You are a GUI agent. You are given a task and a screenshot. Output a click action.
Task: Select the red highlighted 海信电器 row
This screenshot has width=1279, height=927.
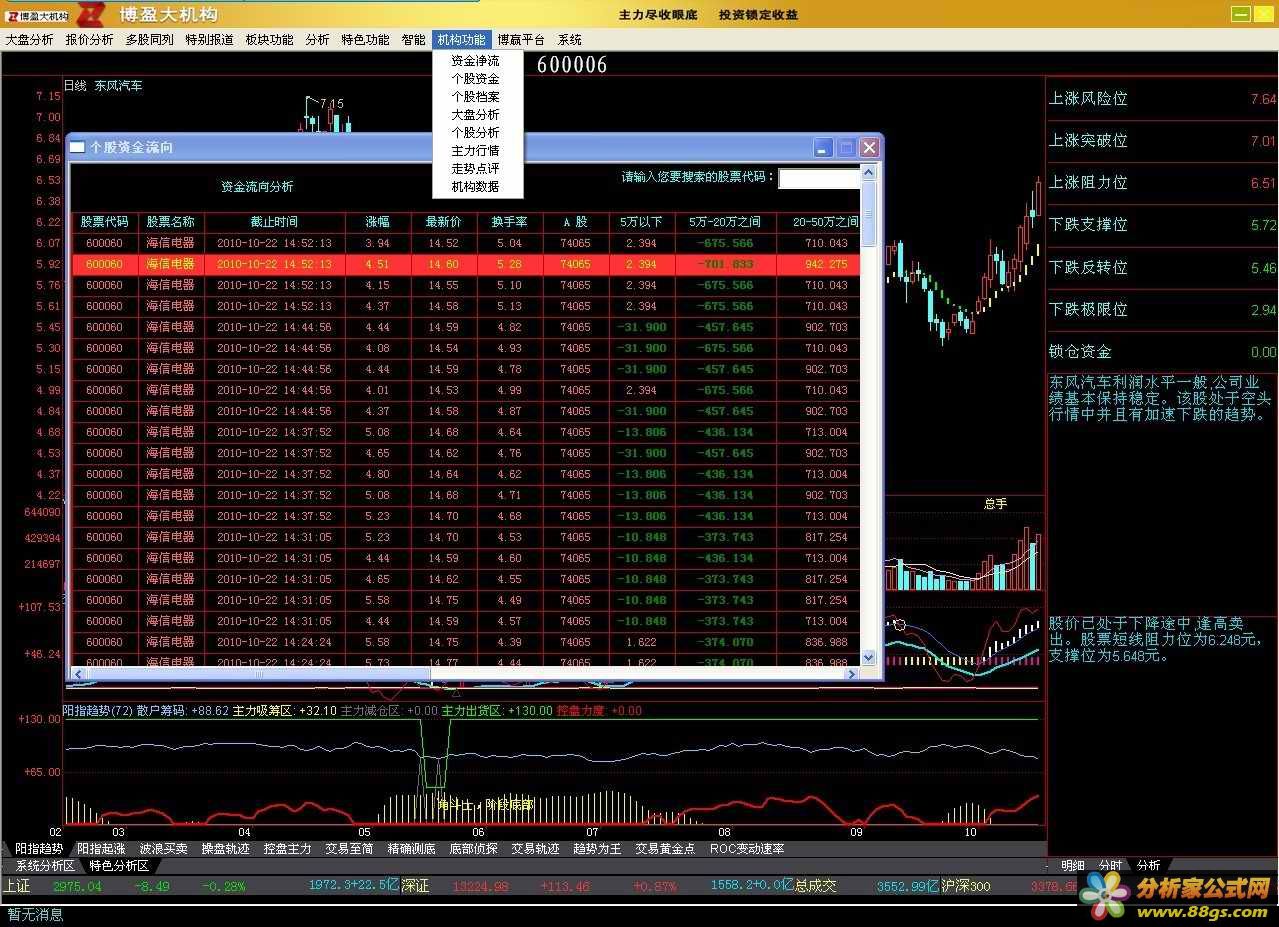click(x=466, y=264)
